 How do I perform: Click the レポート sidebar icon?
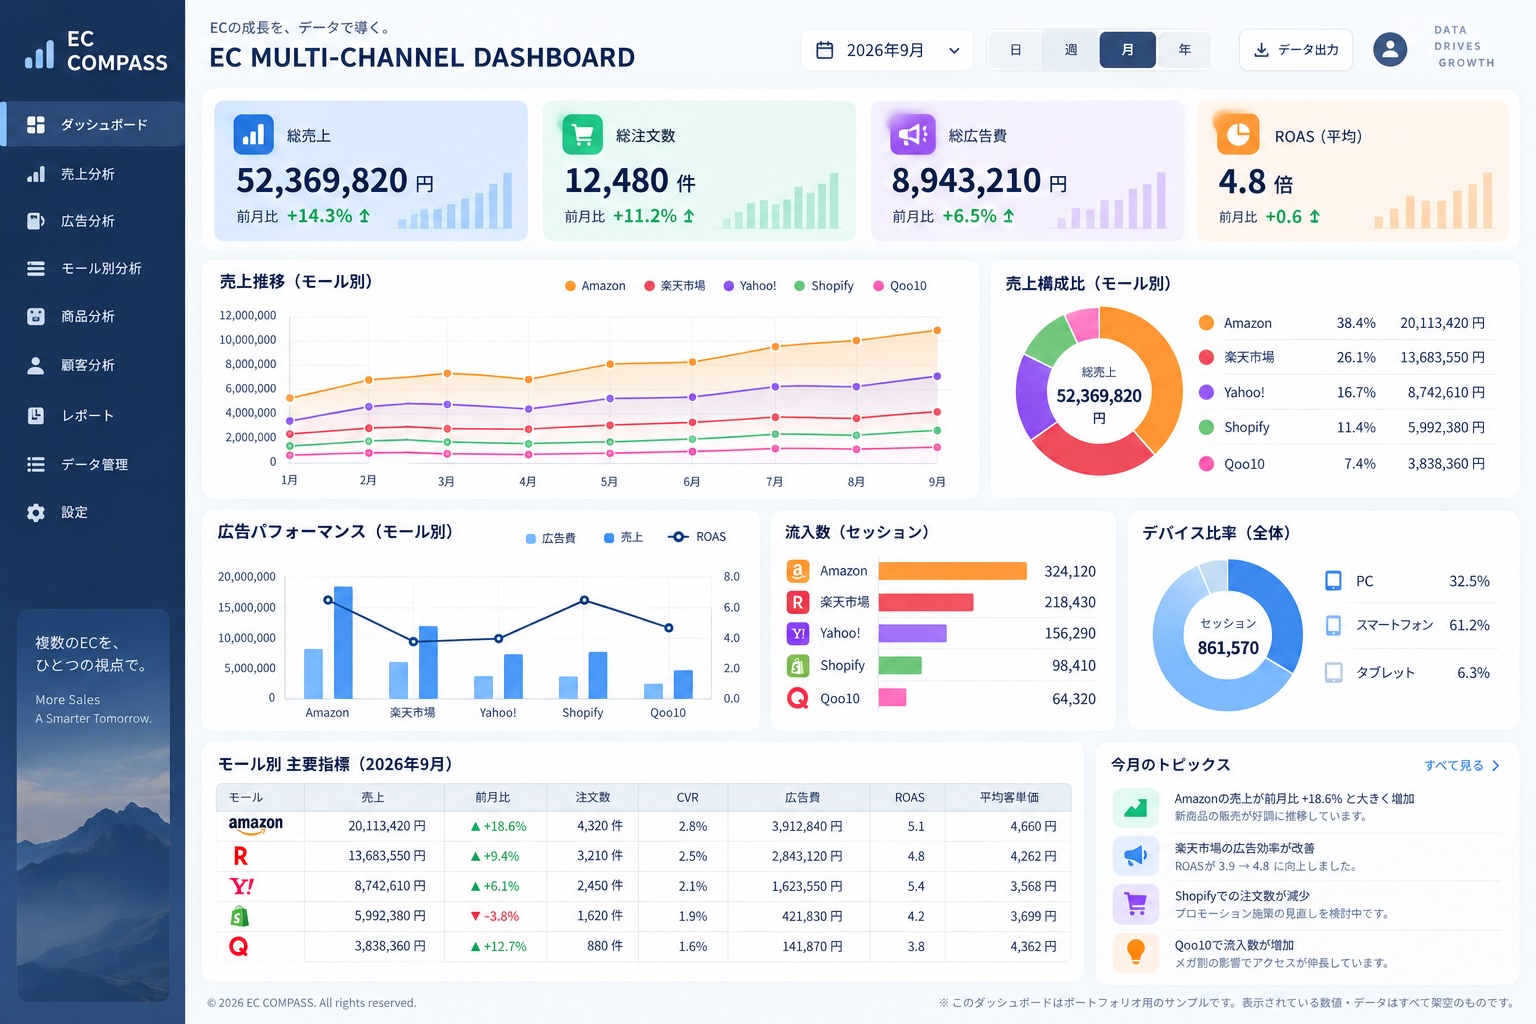click(x=36, y=415)
